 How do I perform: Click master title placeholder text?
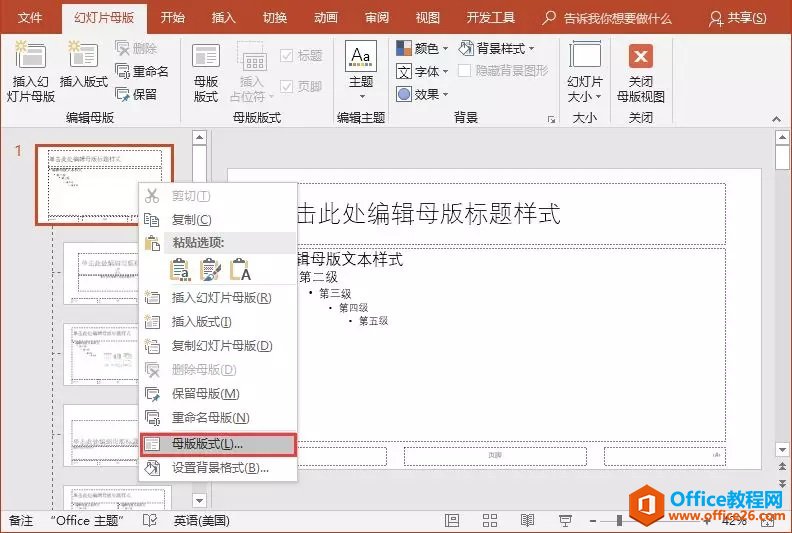tap(428, 214)
